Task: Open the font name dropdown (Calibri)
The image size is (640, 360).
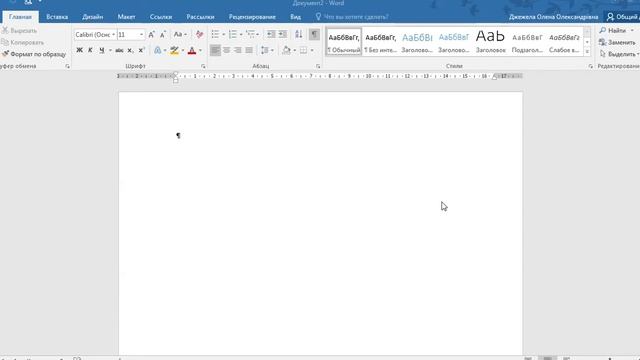Action: 113,35
